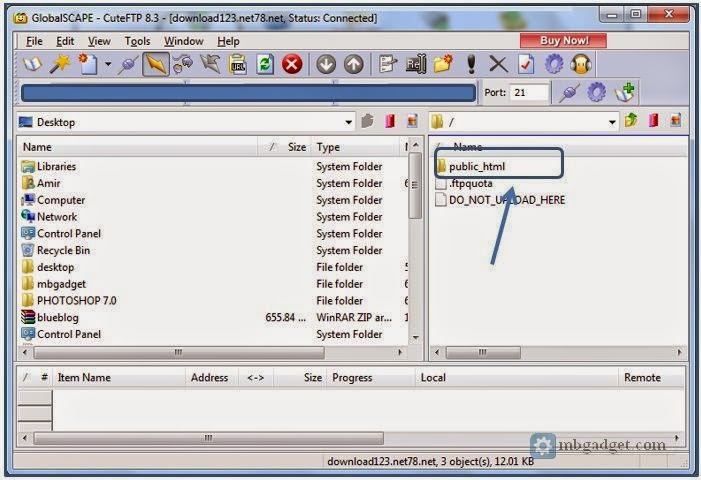
Task: Click the Reconnect icon next to Disconnect
Action: pos(183,64)
